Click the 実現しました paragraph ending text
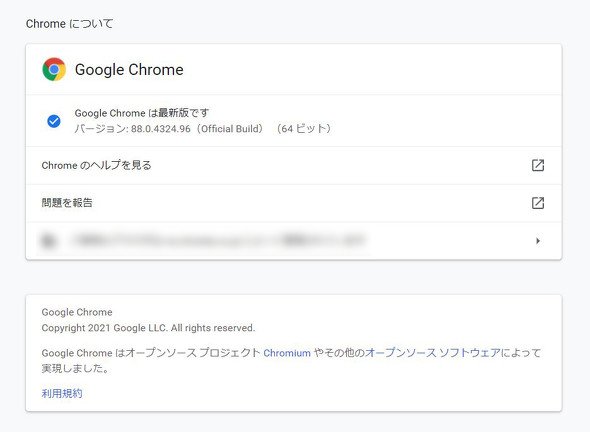 76,368
